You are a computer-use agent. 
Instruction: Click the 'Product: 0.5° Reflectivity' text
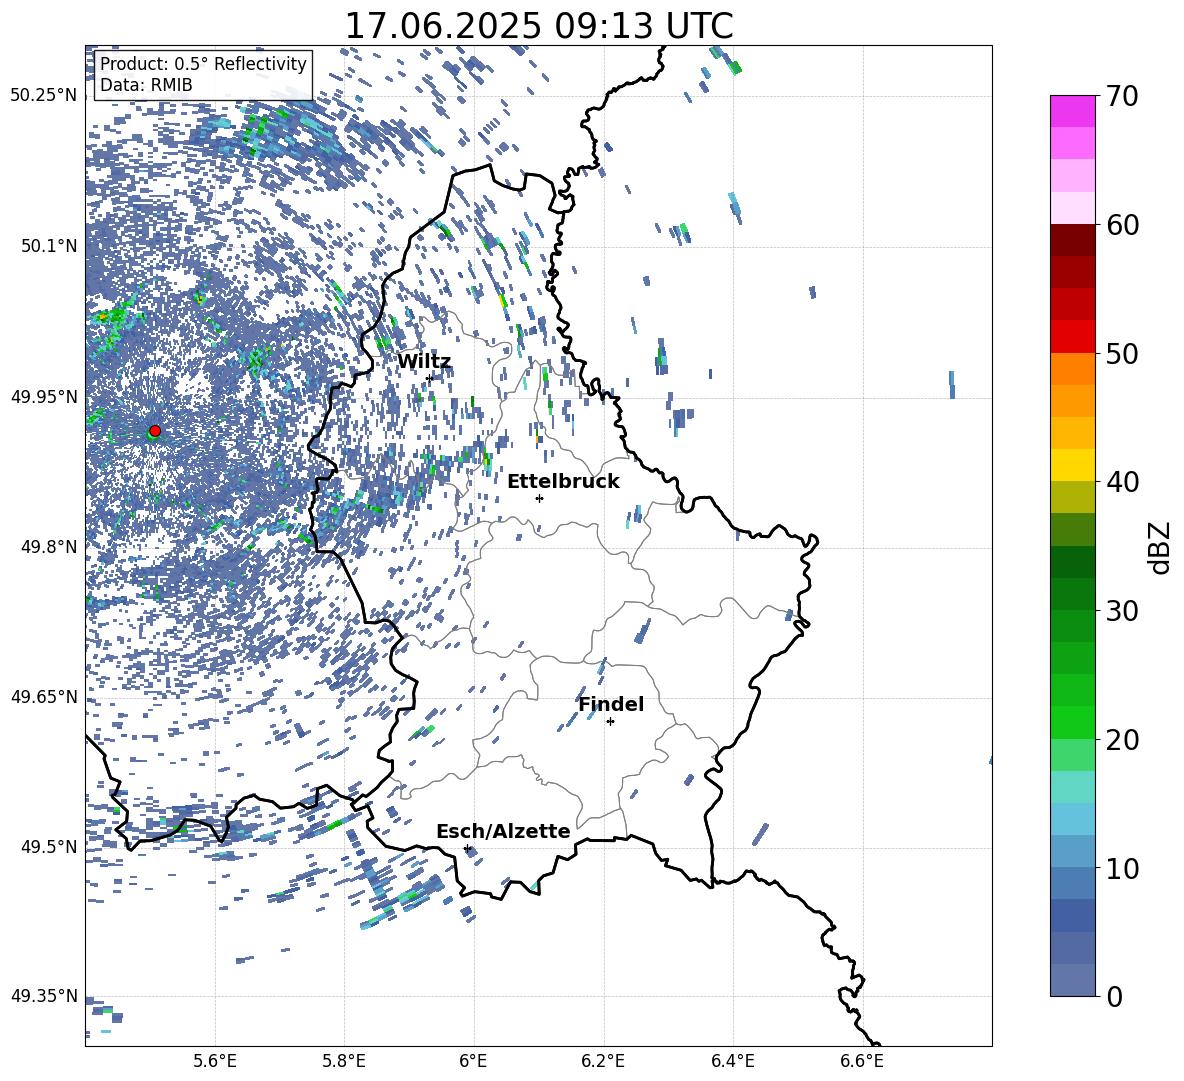tap(203, 64)
